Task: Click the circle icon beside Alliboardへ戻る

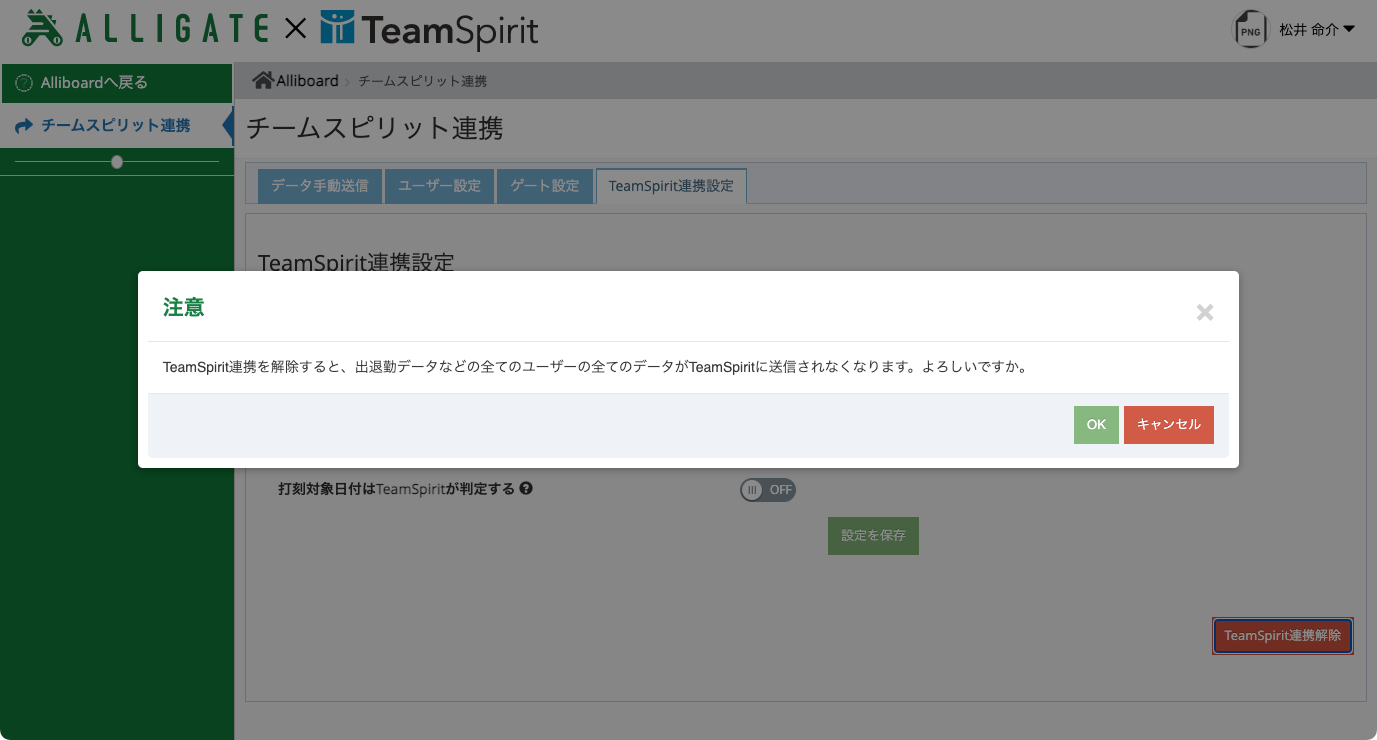Action: [x=24, y=83]
